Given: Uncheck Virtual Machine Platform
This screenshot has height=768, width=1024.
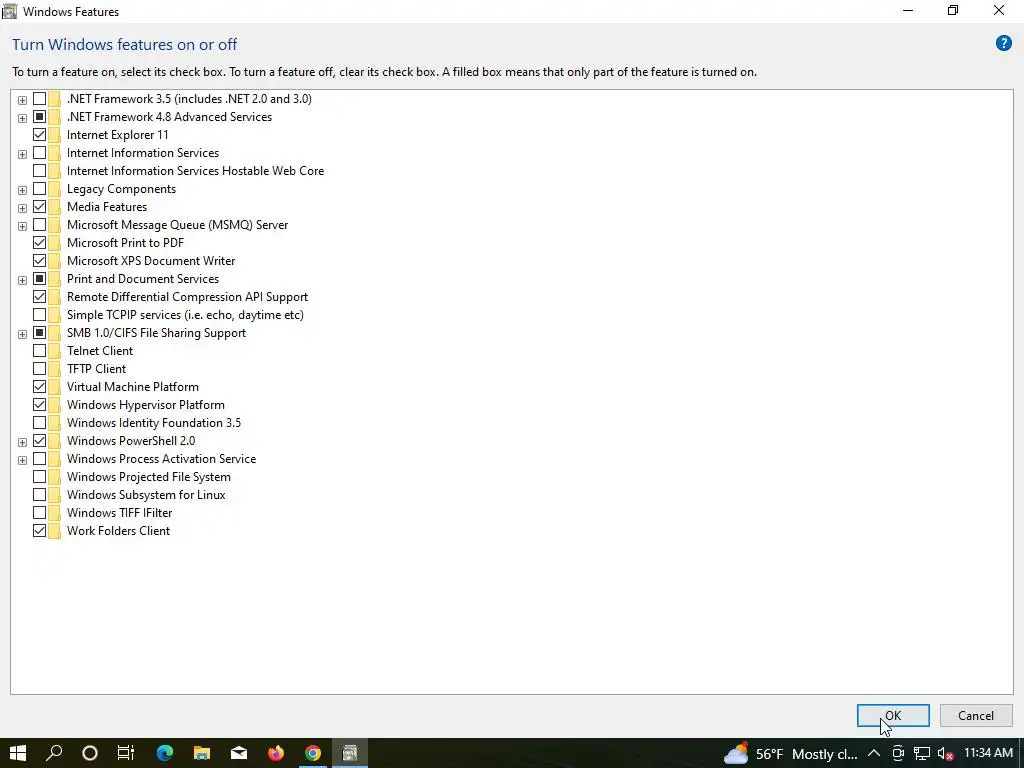Looking at the screenshot, I should point(39,387).
